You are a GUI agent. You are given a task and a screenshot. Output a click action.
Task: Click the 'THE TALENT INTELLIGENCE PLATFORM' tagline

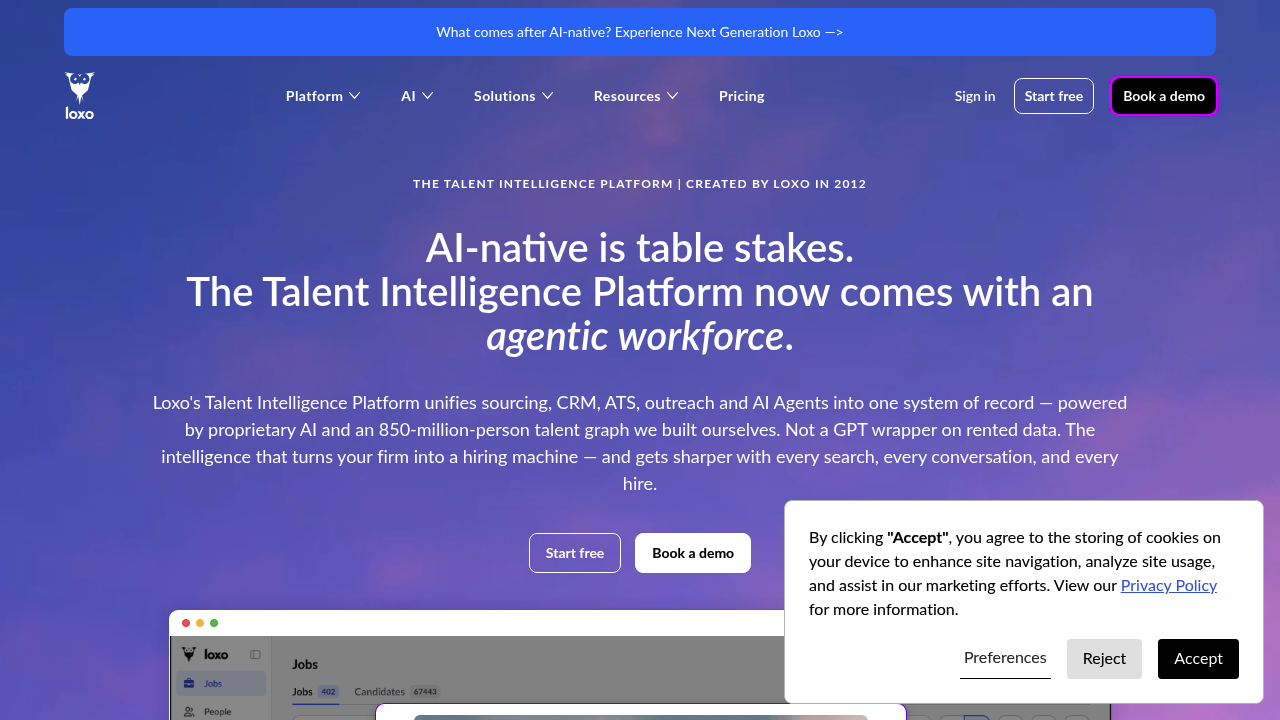[543, 184]
